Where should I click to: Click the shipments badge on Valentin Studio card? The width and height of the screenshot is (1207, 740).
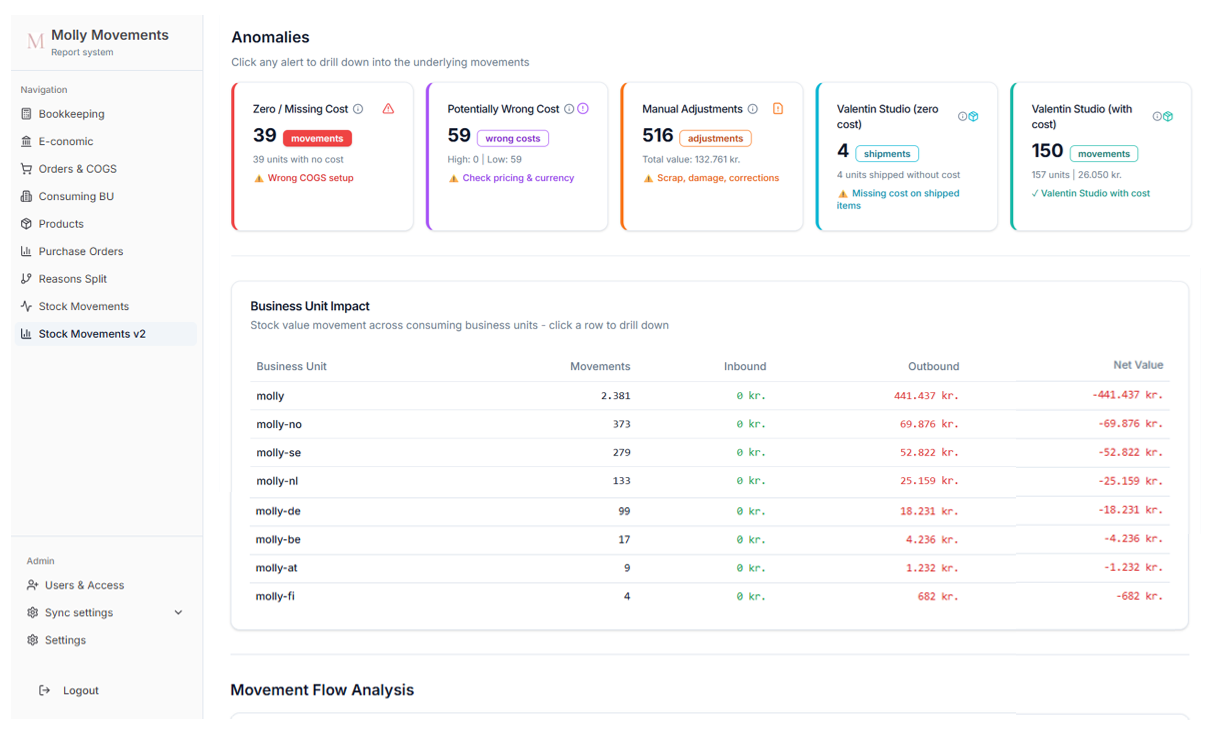pyautogui.click(x=887, y=154)
